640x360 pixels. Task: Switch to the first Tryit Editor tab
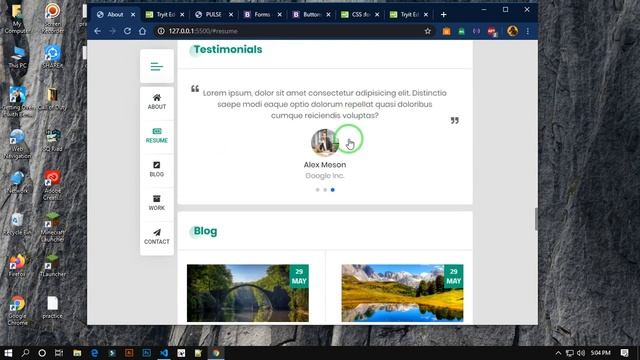pyautogui.click(x=165, y=14)
